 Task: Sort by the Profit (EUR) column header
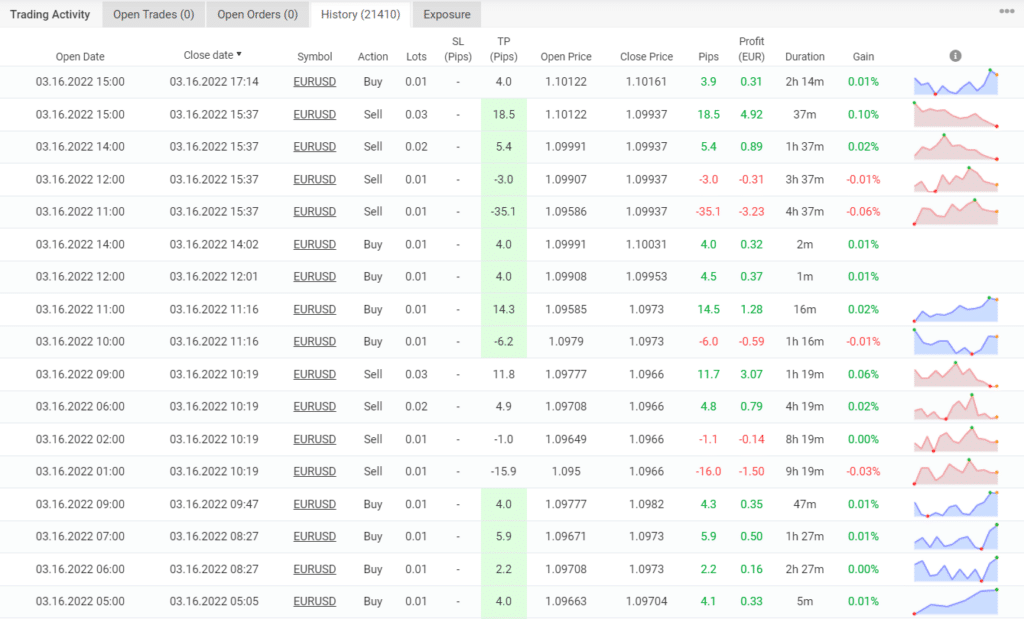[751, 50]
